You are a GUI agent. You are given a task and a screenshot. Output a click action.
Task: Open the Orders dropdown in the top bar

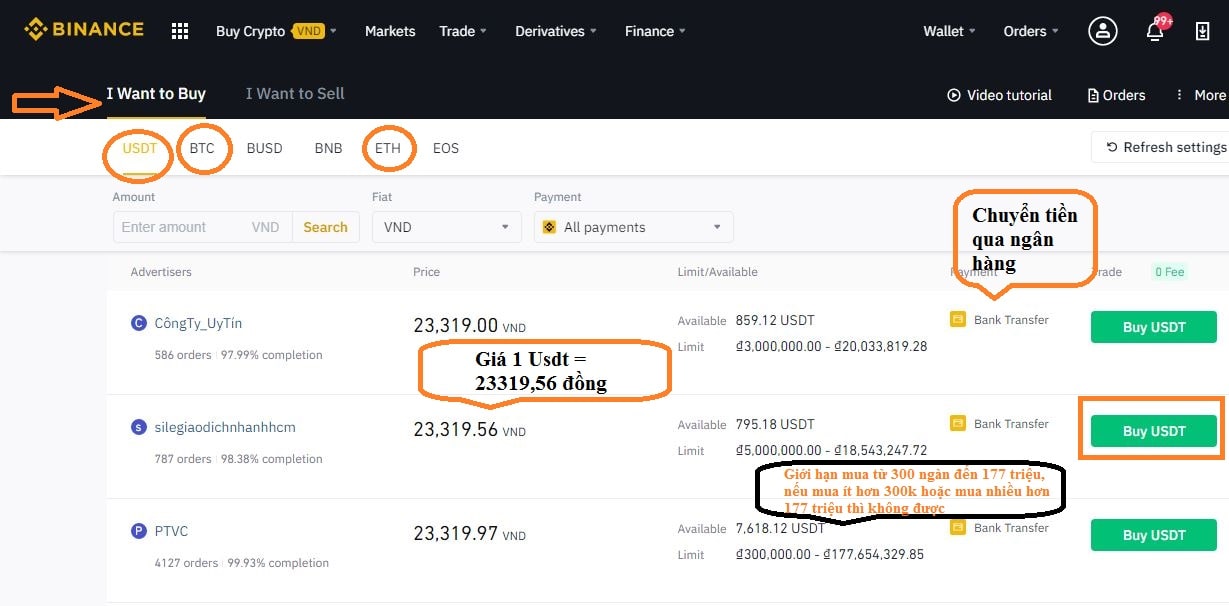pos(1031,31)
